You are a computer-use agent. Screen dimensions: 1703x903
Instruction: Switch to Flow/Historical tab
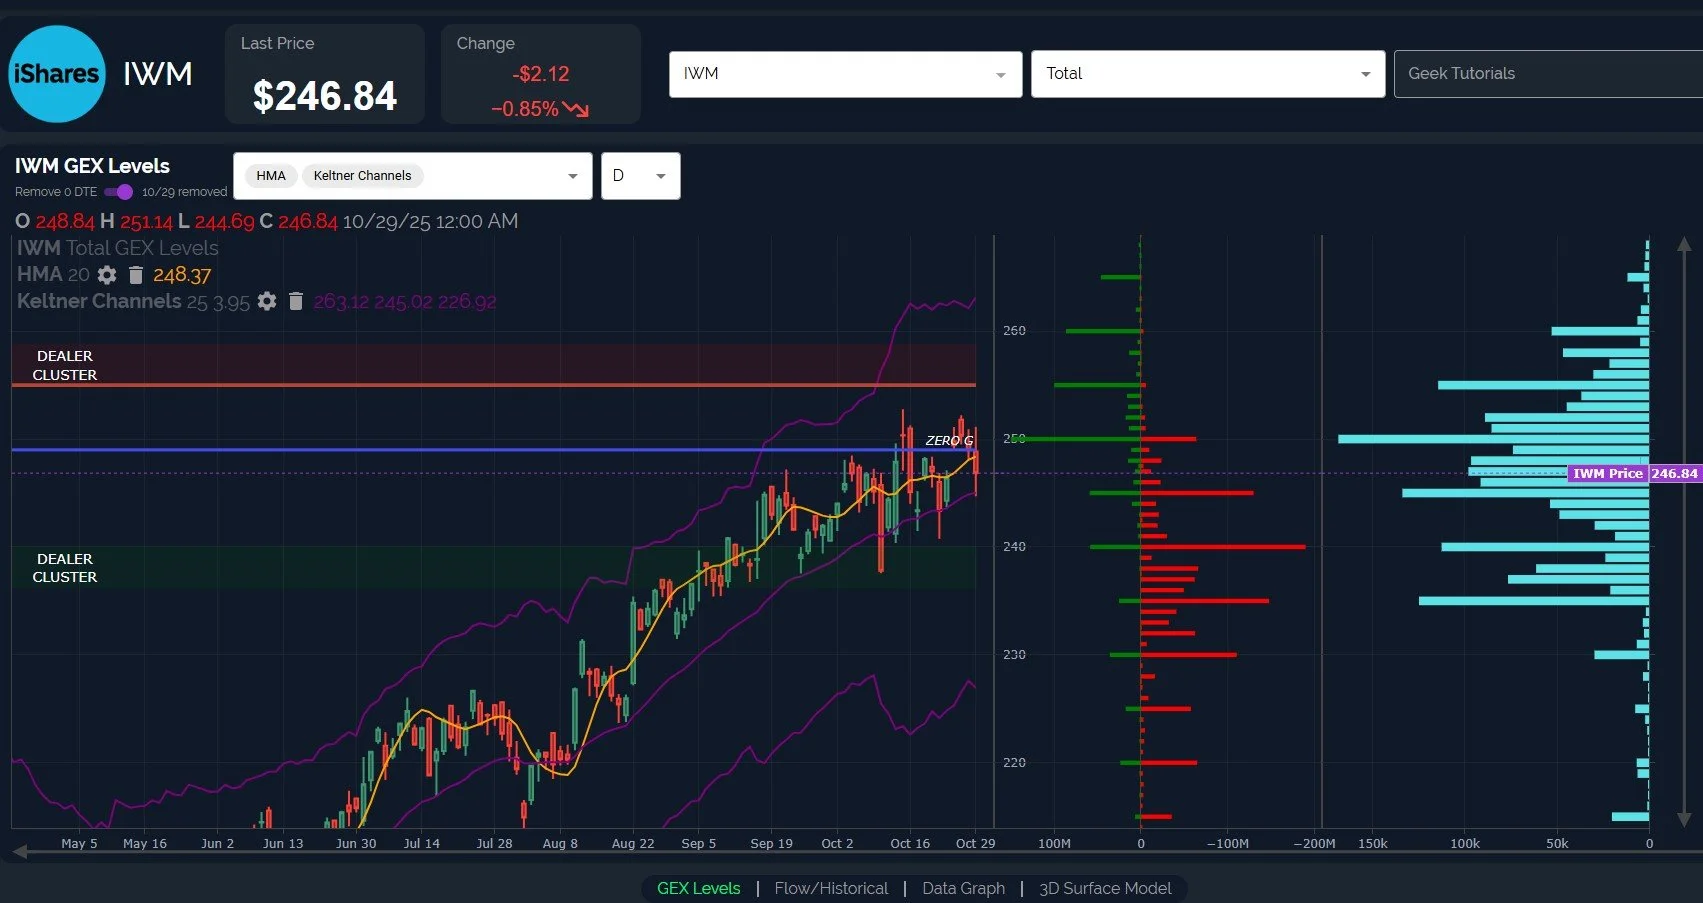831,888
